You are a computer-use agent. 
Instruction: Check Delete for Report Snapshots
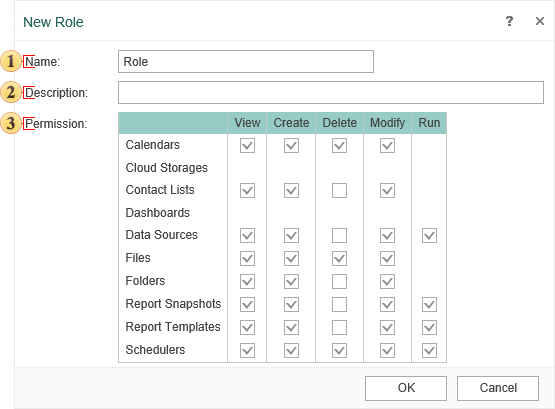[x=339, y=304]
